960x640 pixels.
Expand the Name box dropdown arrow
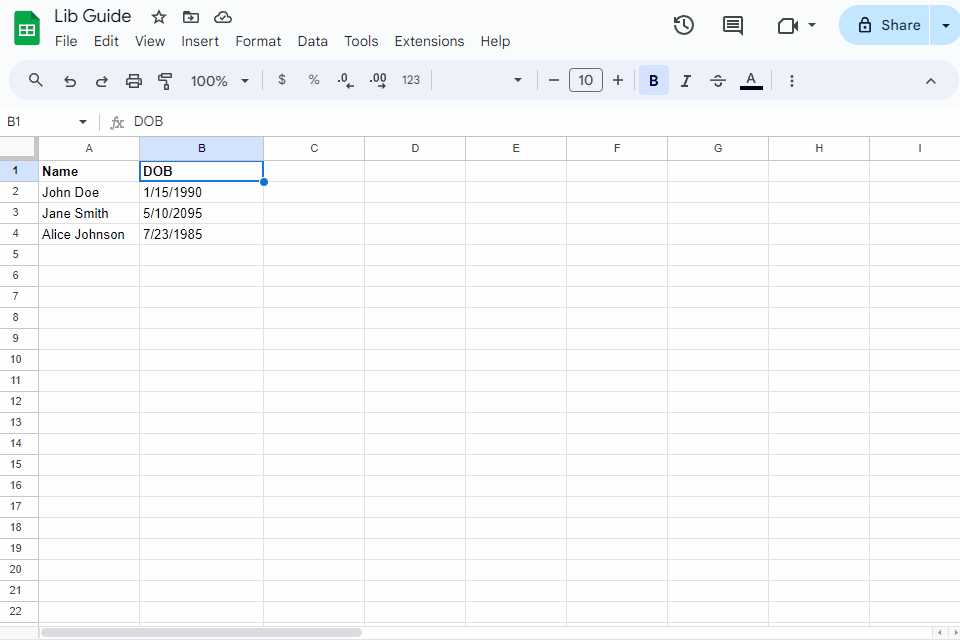83,122
